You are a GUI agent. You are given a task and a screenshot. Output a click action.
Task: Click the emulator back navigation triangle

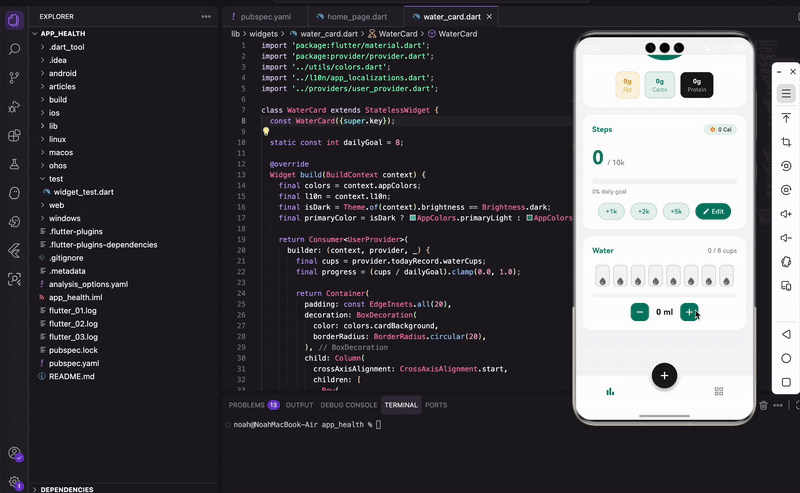coord(786,334)
